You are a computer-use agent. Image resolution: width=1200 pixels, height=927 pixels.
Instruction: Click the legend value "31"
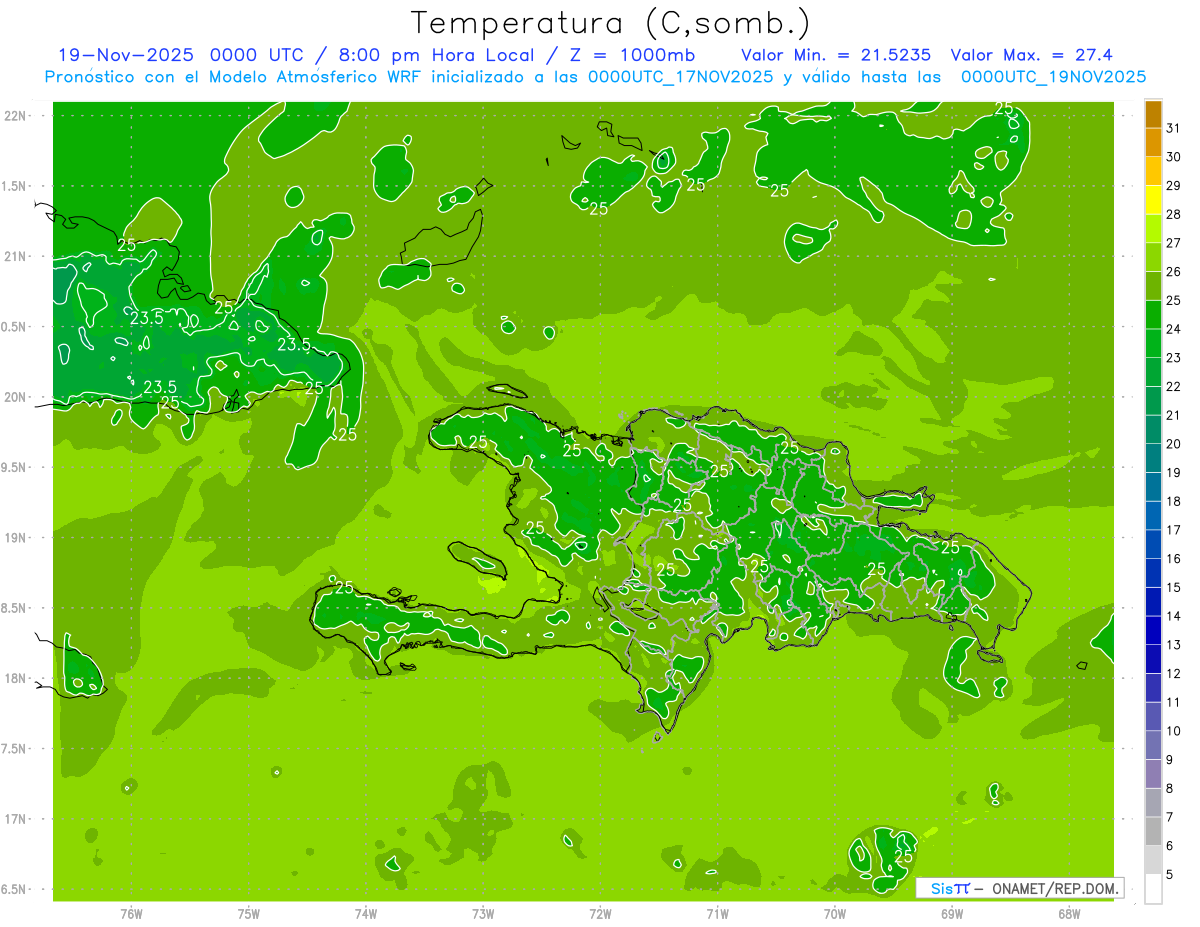1174,128
